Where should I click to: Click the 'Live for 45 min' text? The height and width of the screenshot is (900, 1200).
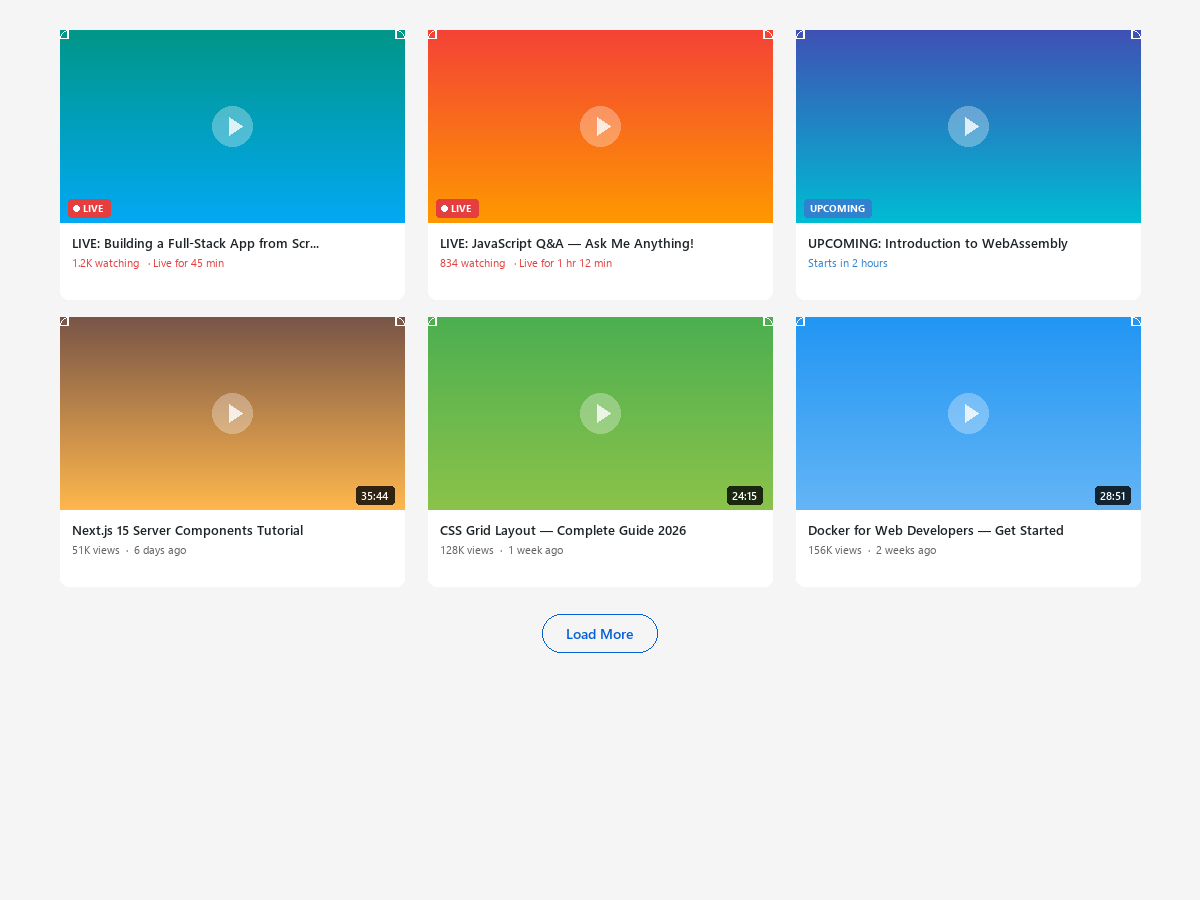[188, 264]
